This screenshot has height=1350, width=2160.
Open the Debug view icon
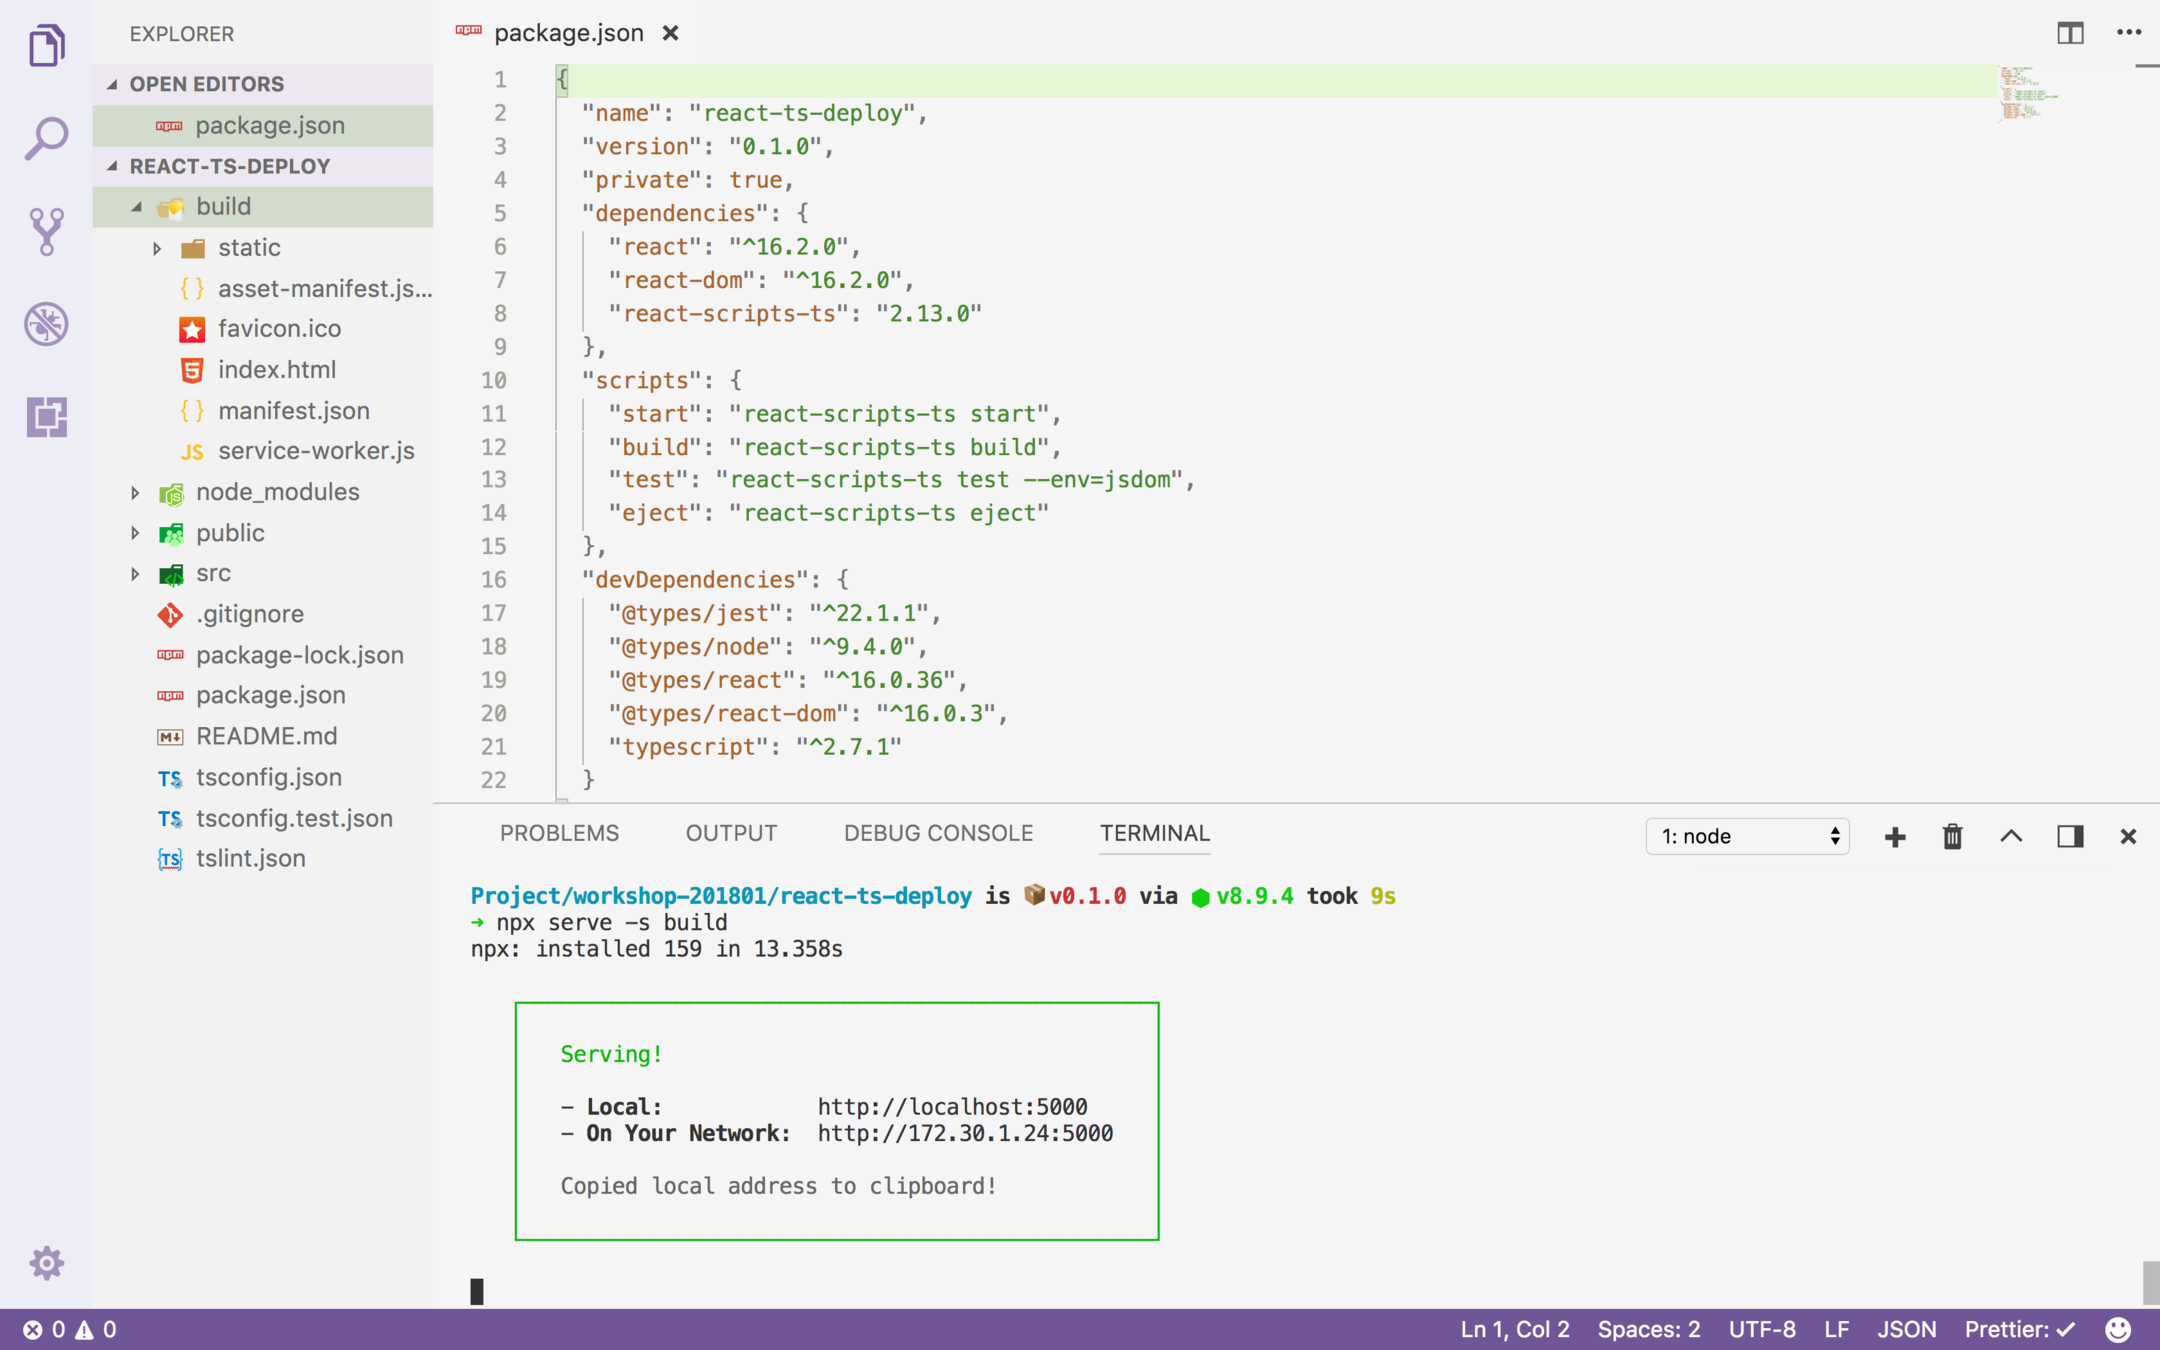[46, 324]
